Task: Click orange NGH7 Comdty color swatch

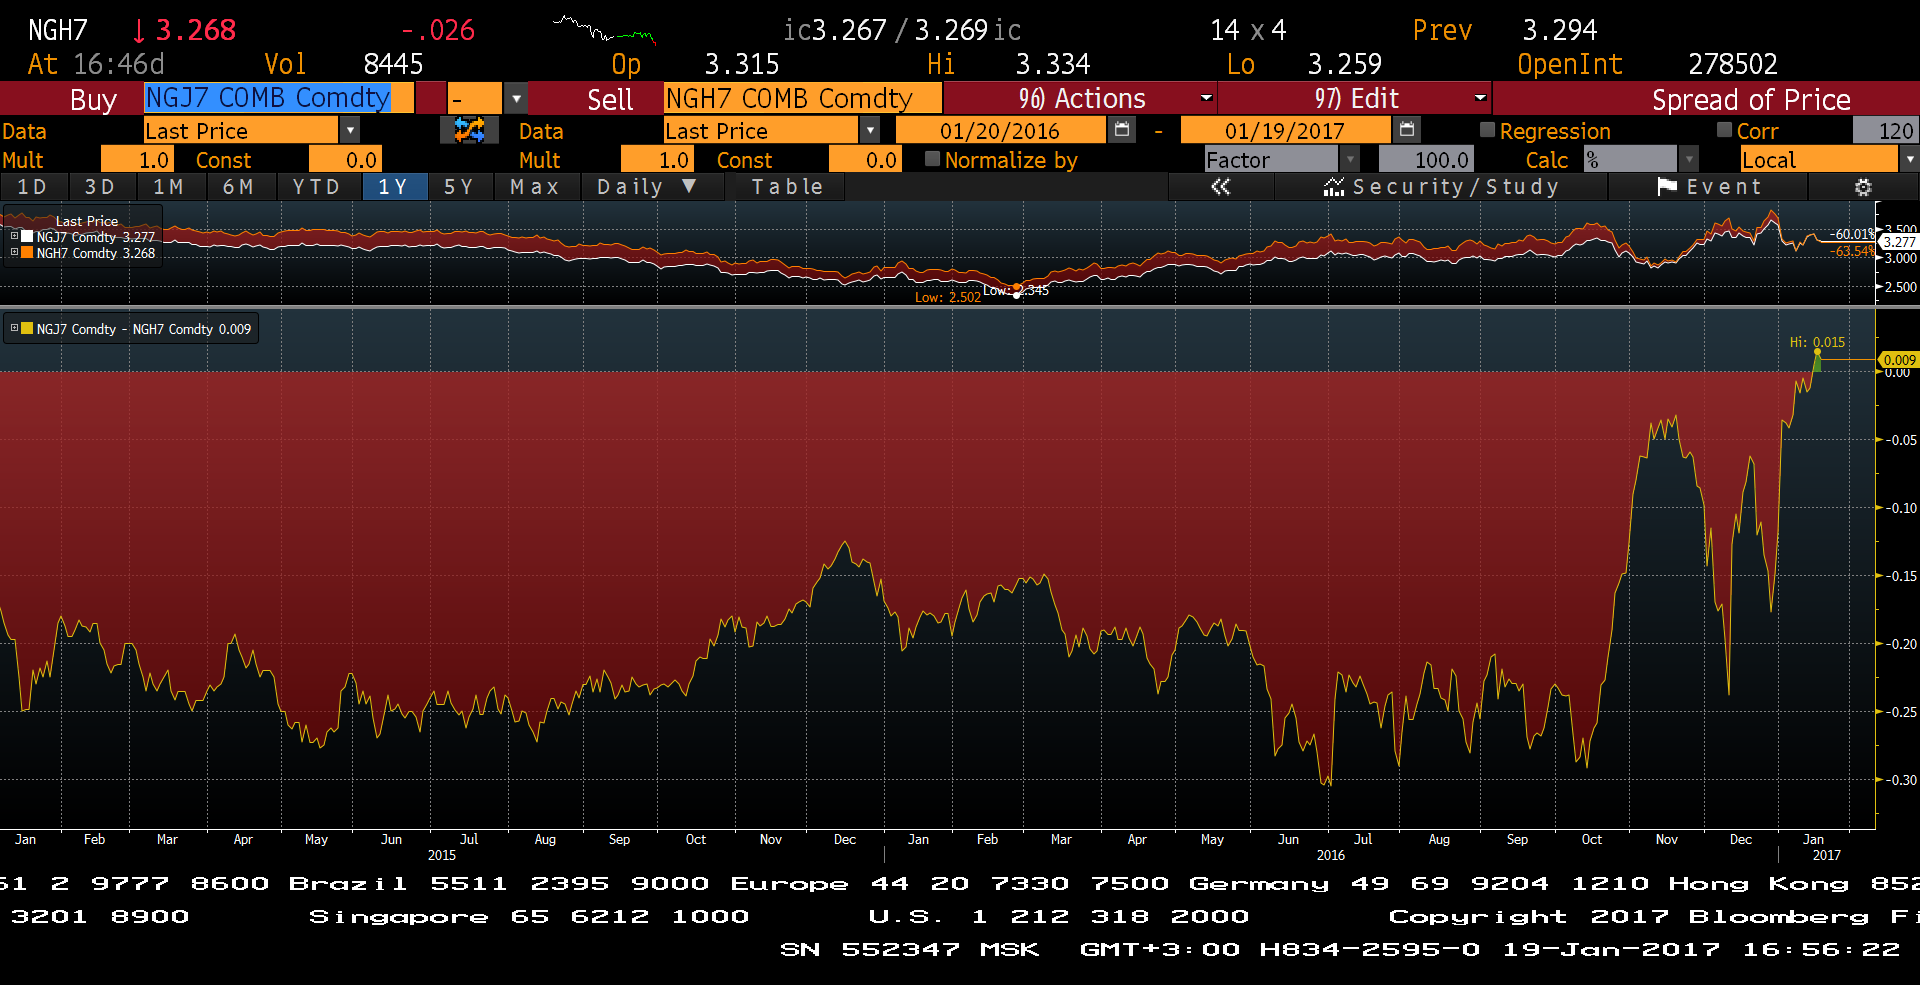Action: (x=28, y=252)
